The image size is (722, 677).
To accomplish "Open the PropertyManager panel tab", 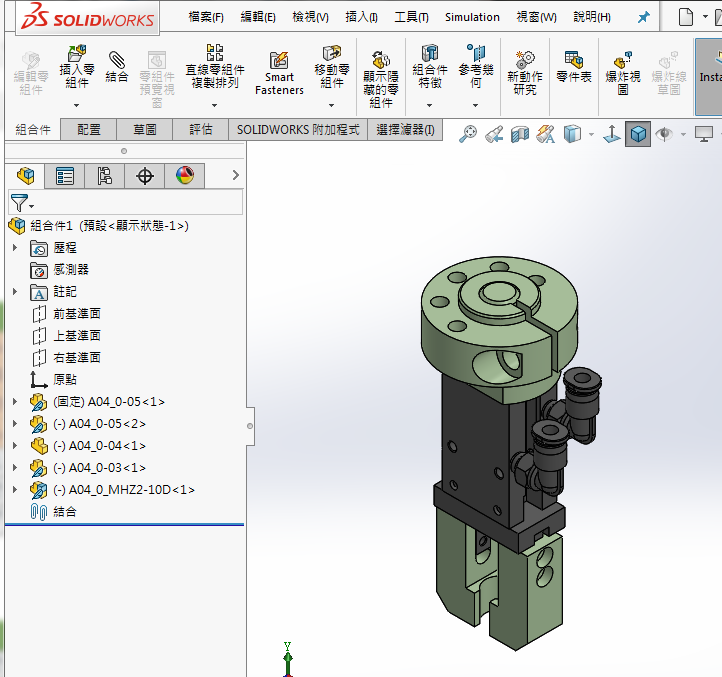I will pos(64,175).
